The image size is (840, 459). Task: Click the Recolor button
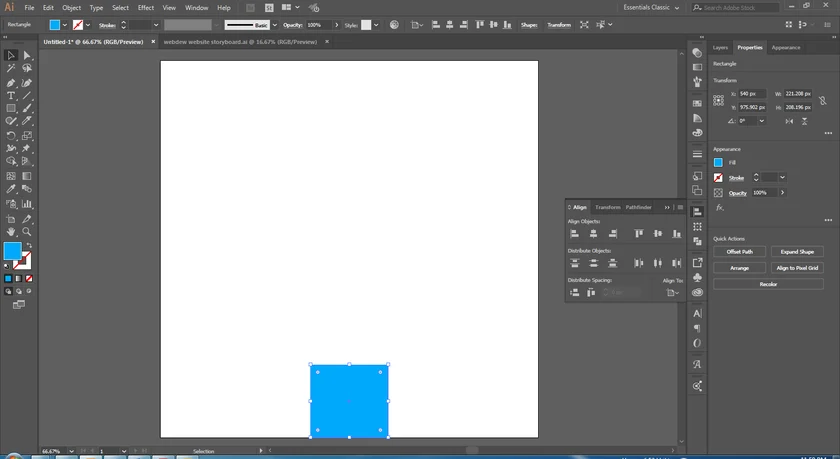(x=768, y=284)
